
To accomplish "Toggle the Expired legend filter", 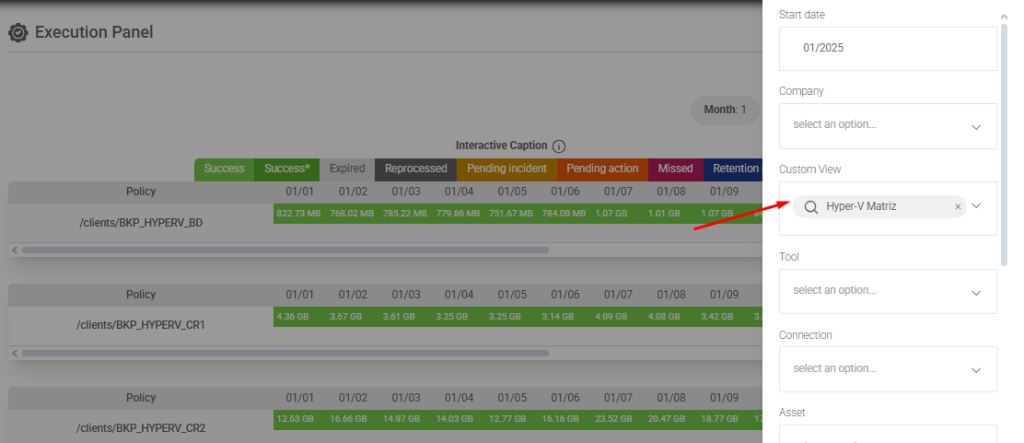I will click(x=347, y=169).
